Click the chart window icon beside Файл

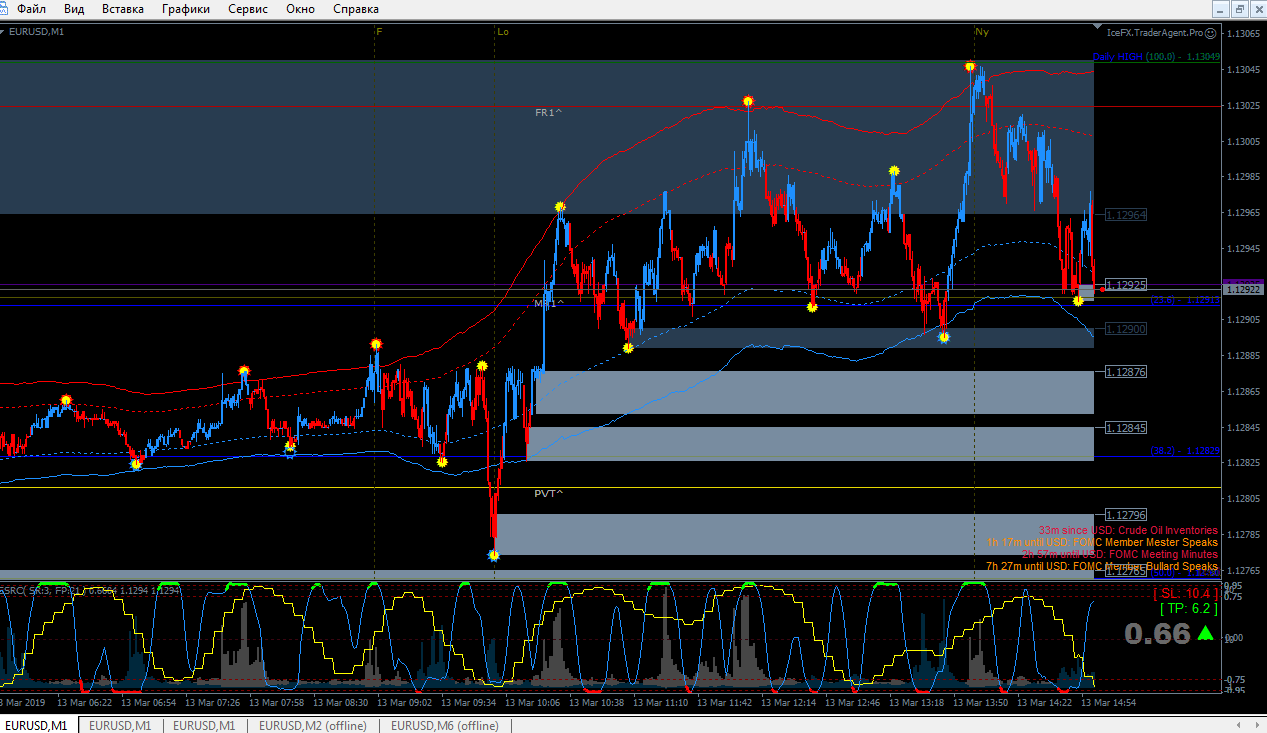tap(6, 9)
